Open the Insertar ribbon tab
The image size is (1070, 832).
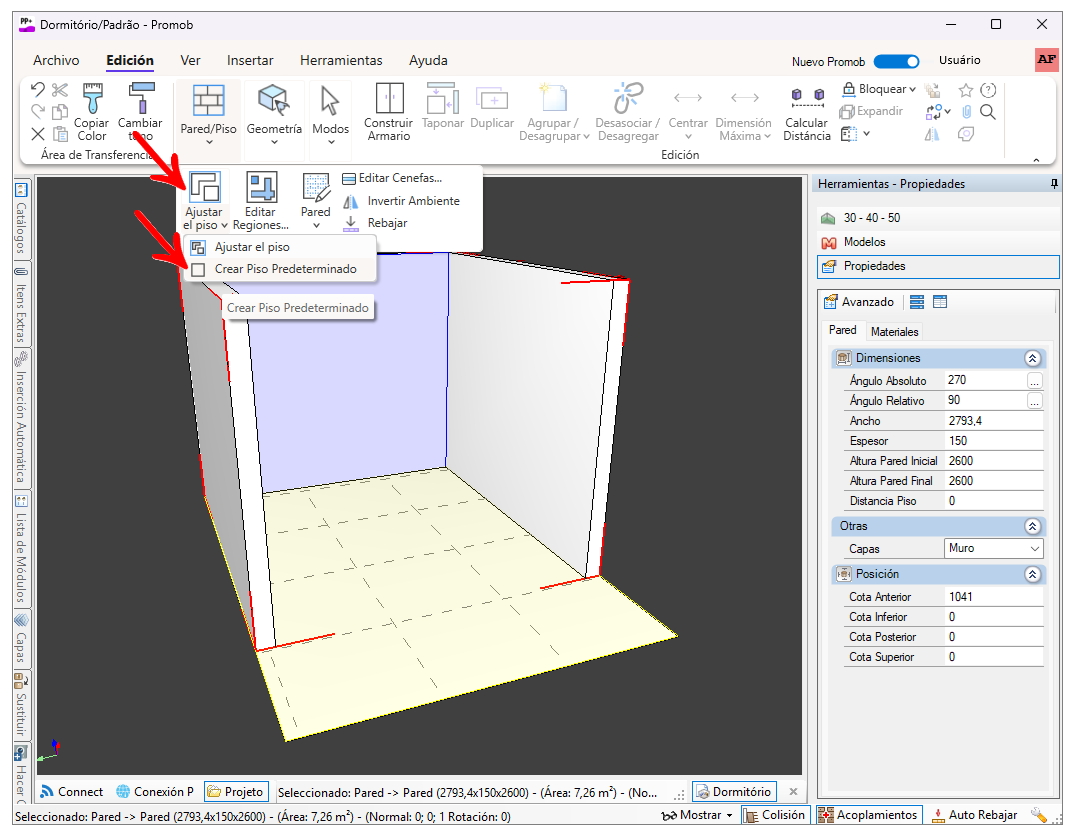250,61
